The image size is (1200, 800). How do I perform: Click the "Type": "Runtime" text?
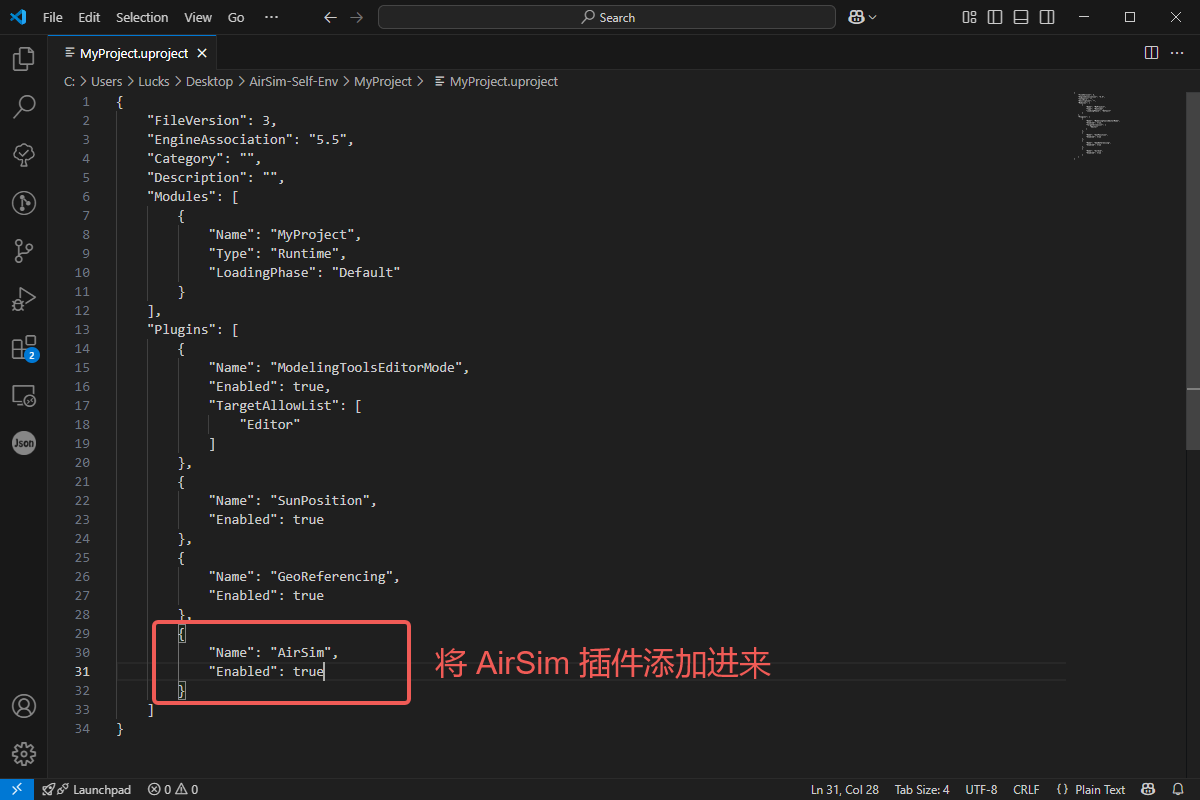(278, 253)
